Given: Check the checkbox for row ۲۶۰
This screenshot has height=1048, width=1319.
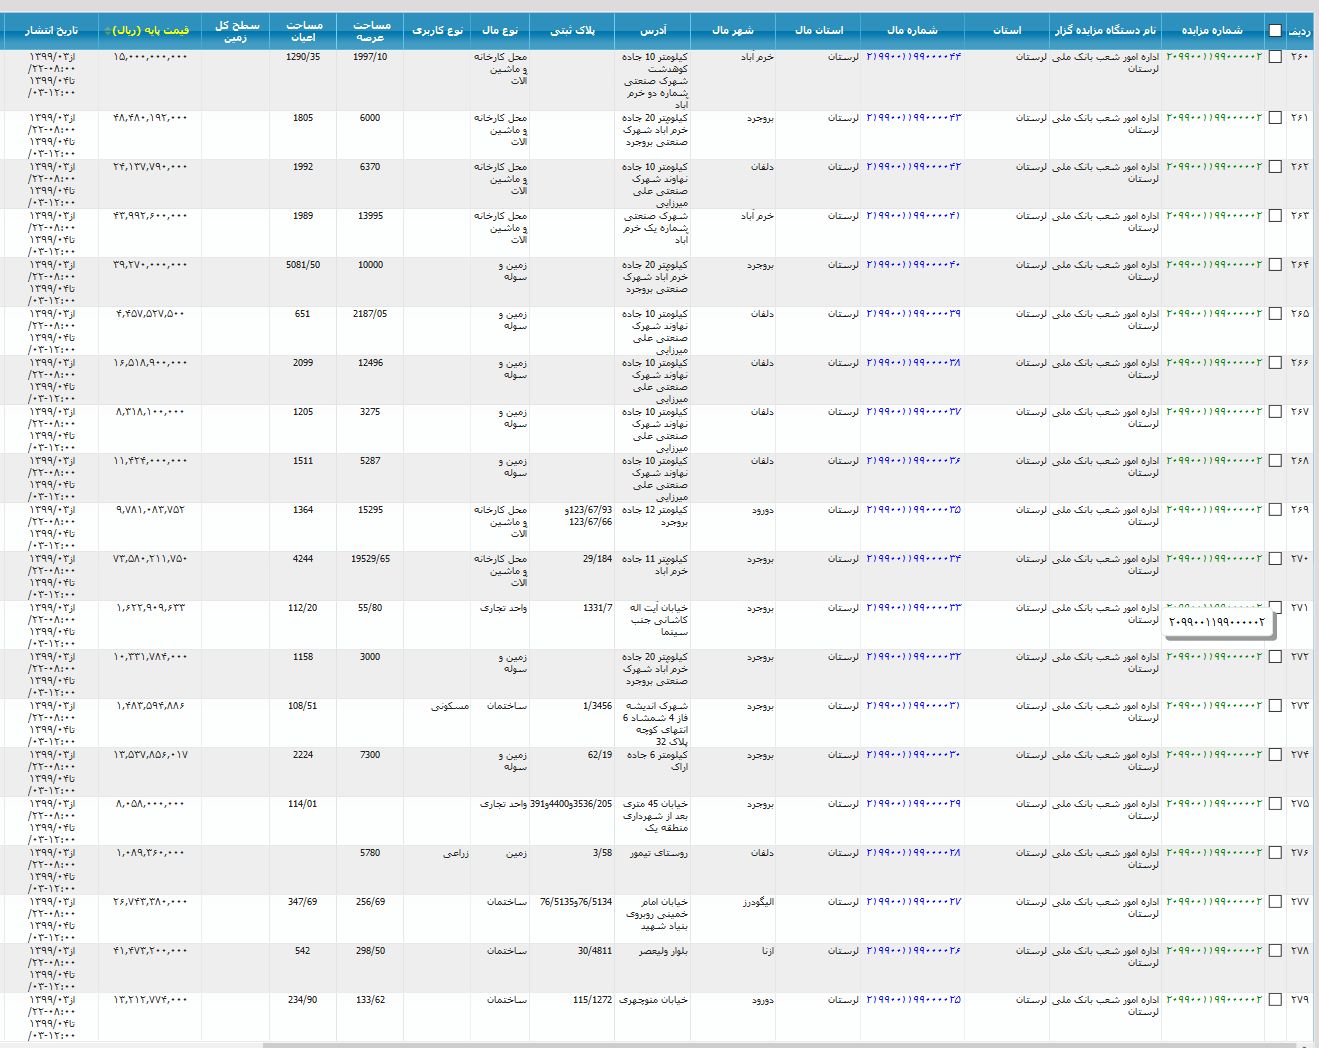Looking at the screenshot, I should click(x=1275, y=57).
